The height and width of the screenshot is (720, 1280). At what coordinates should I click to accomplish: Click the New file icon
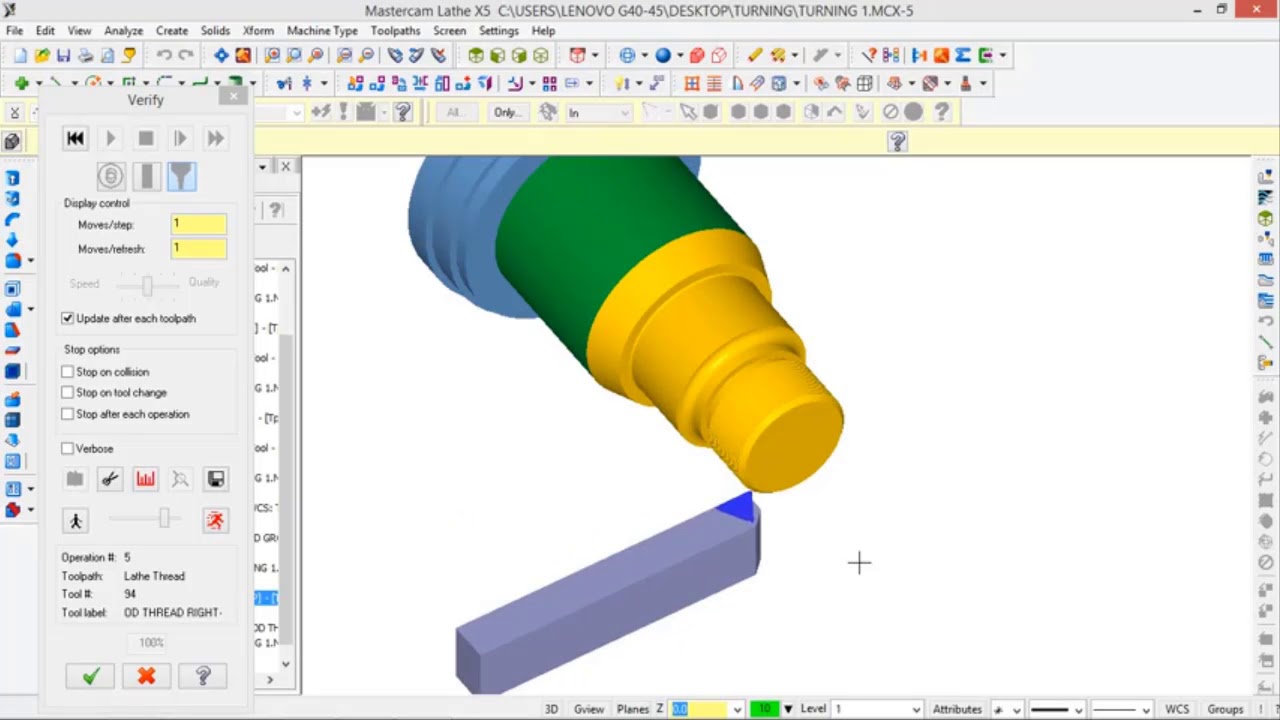pyautogui.click(x=20, y=56)
